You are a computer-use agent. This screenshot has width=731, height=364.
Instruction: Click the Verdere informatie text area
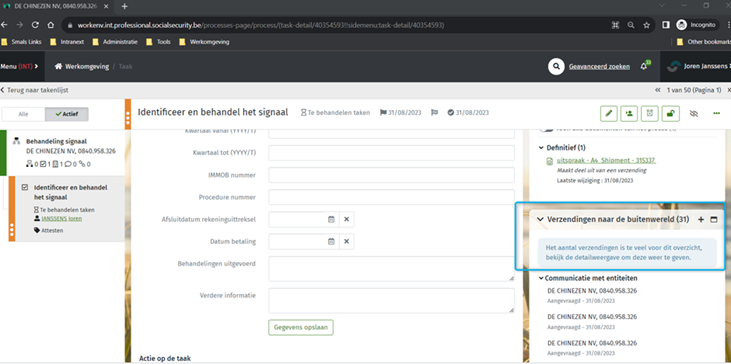click(x=391, y=301)
